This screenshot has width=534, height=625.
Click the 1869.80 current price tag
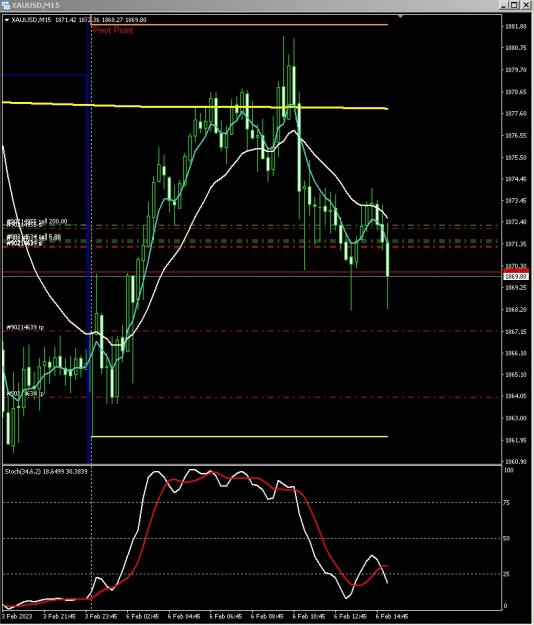516,276
